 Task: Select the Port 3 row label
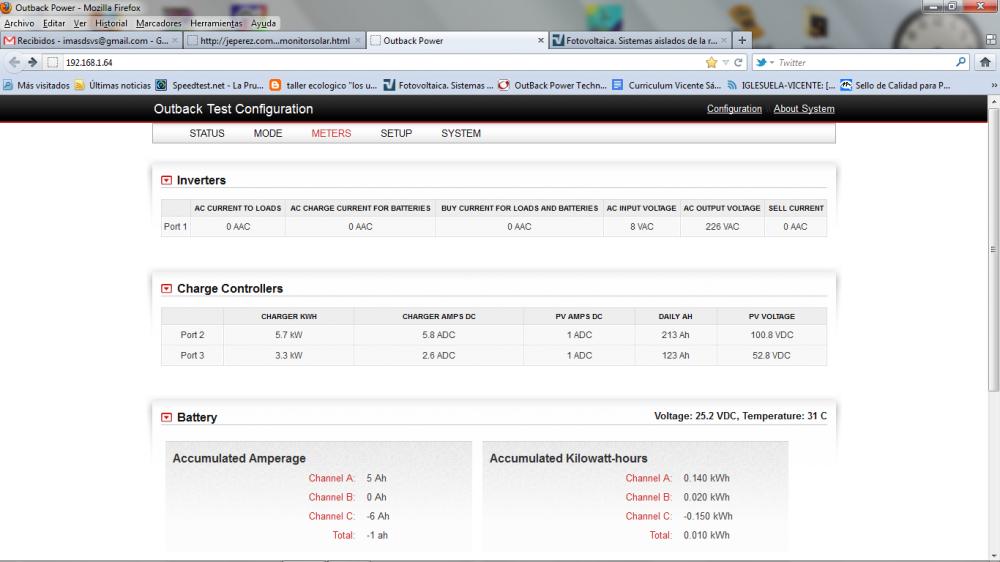click(192, 355)
